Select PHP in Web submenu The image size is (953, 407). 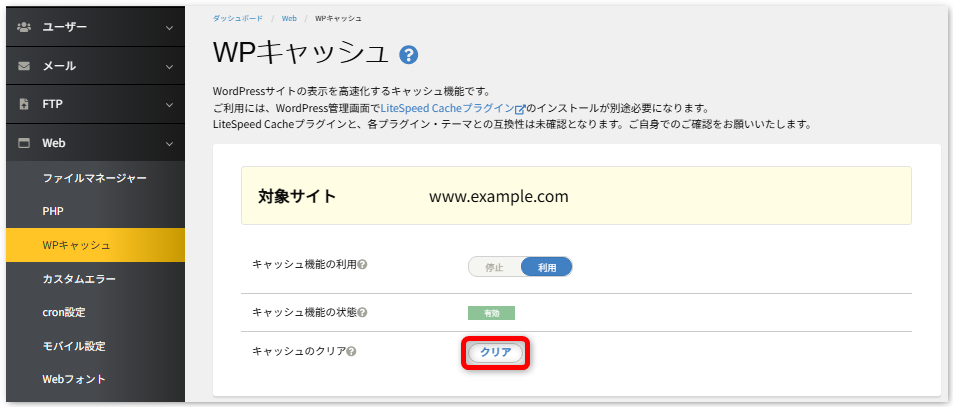pos(53,211)
